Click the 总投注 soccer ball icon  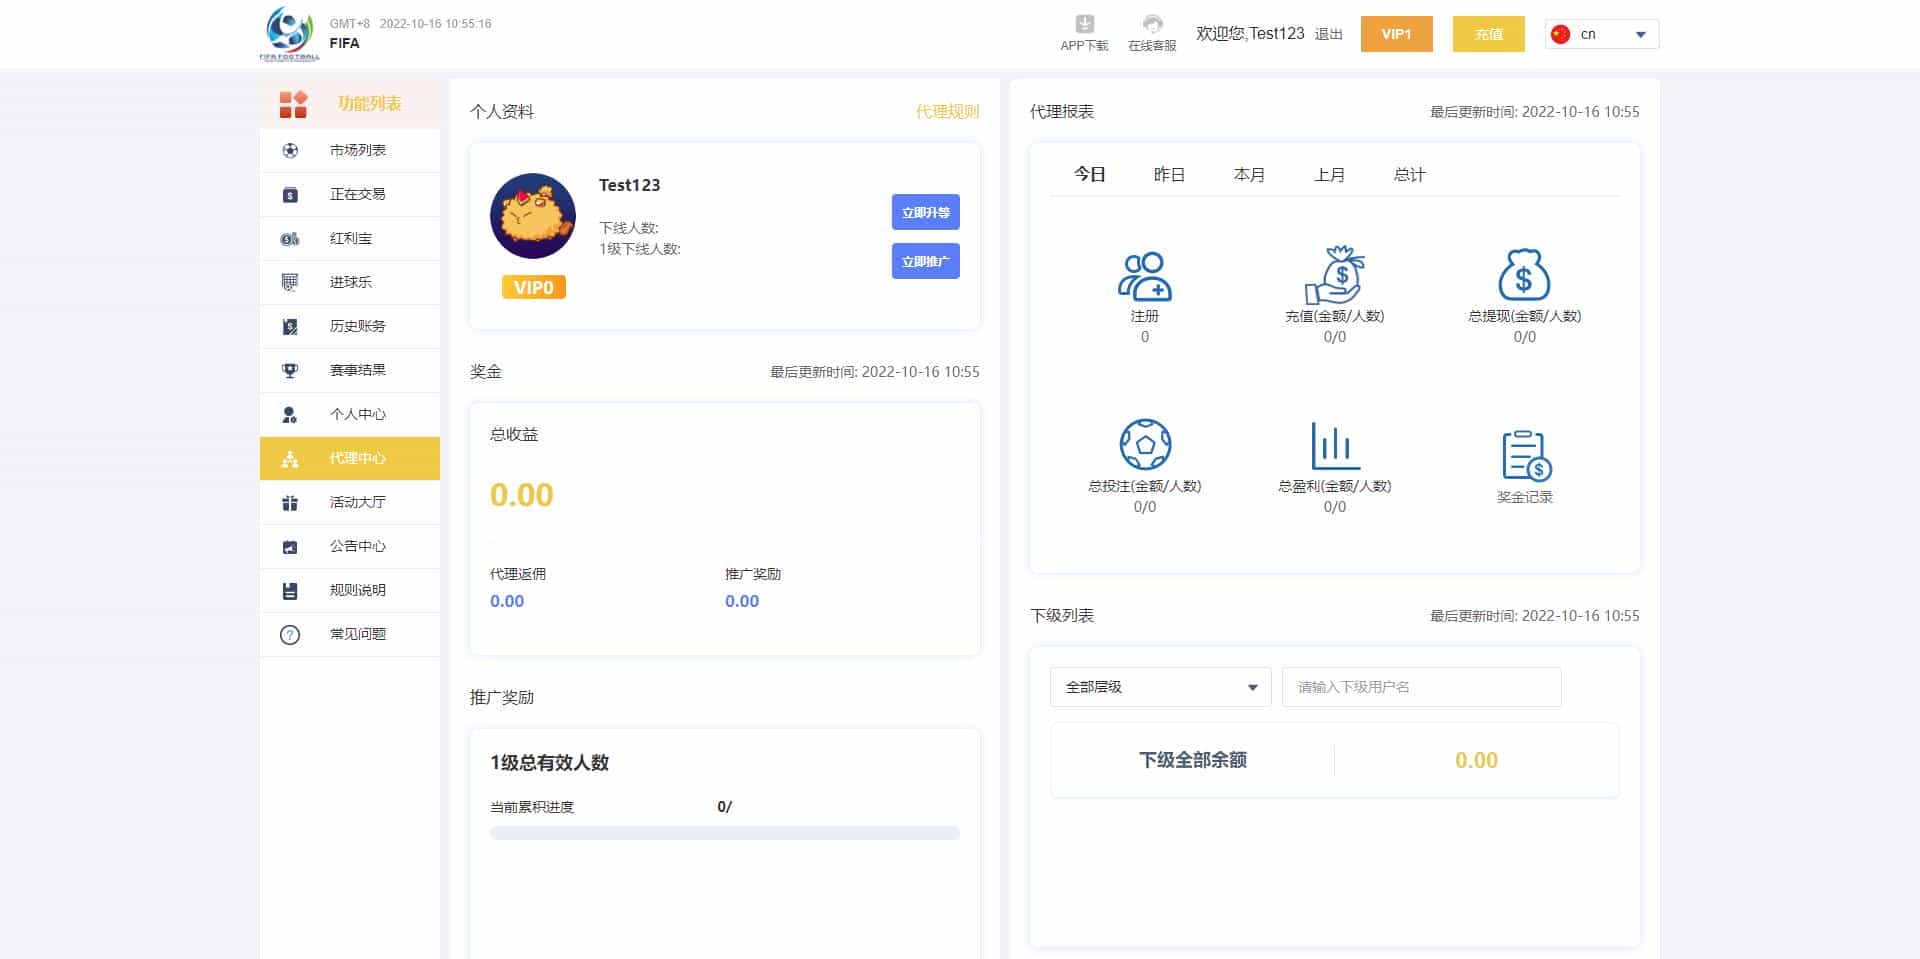1145,444
